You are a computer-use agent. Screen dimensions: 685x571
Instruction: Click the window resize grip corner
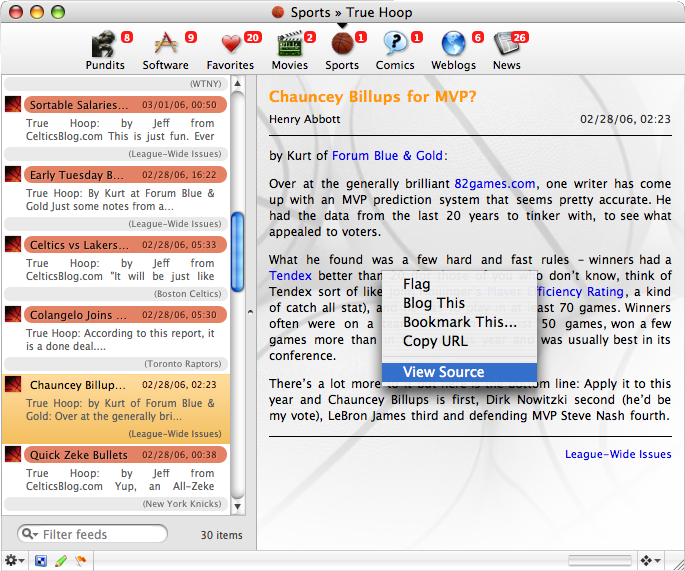[678, 564]
